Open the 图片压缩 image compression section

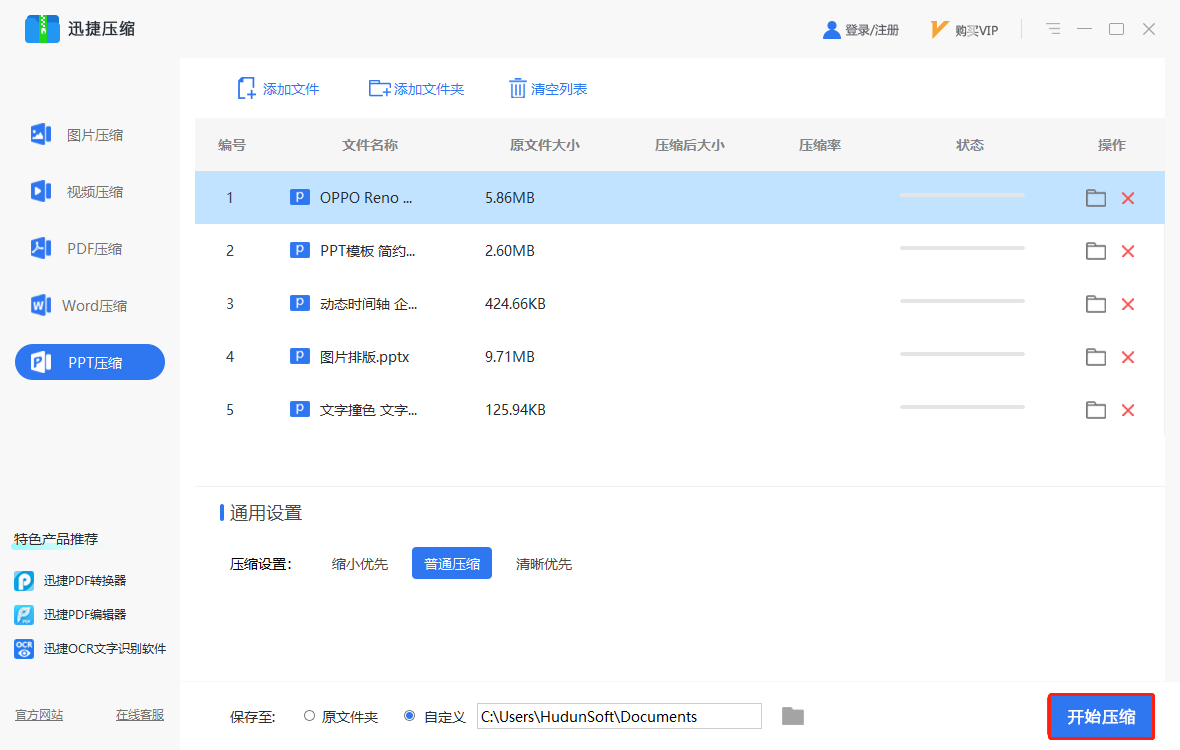(78, 135)
